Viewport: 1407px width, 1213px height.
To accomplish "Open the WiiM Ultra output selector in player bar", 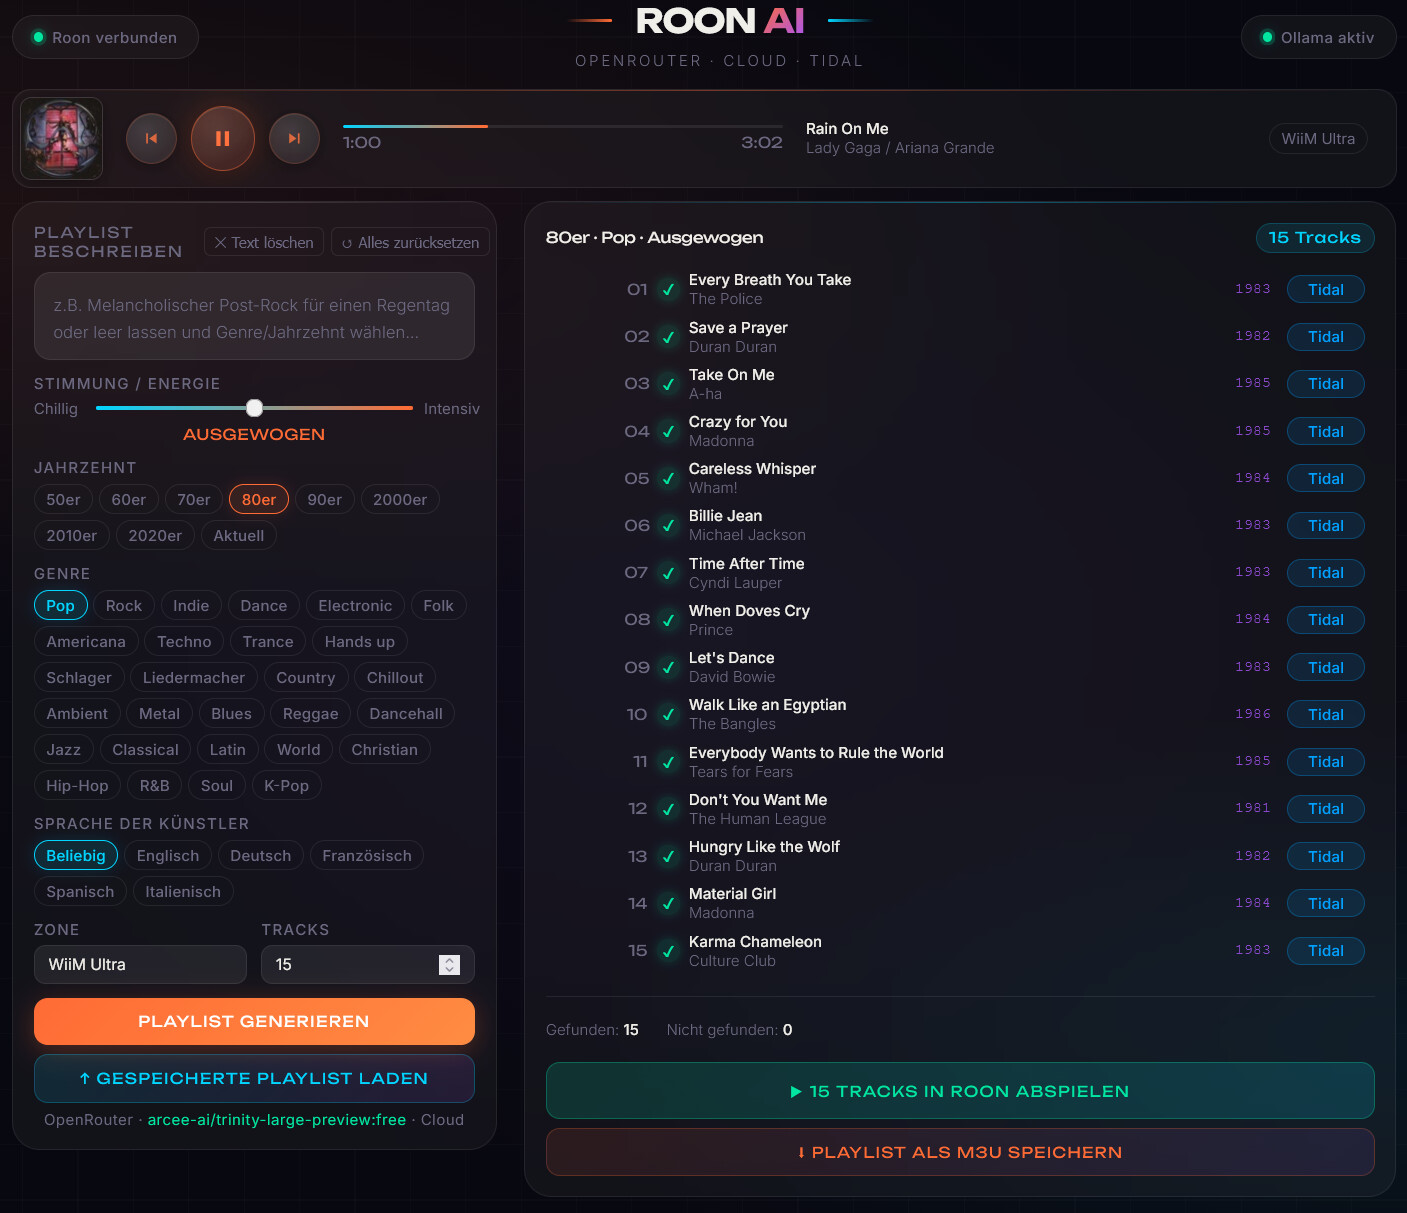I will (1317, 139).
